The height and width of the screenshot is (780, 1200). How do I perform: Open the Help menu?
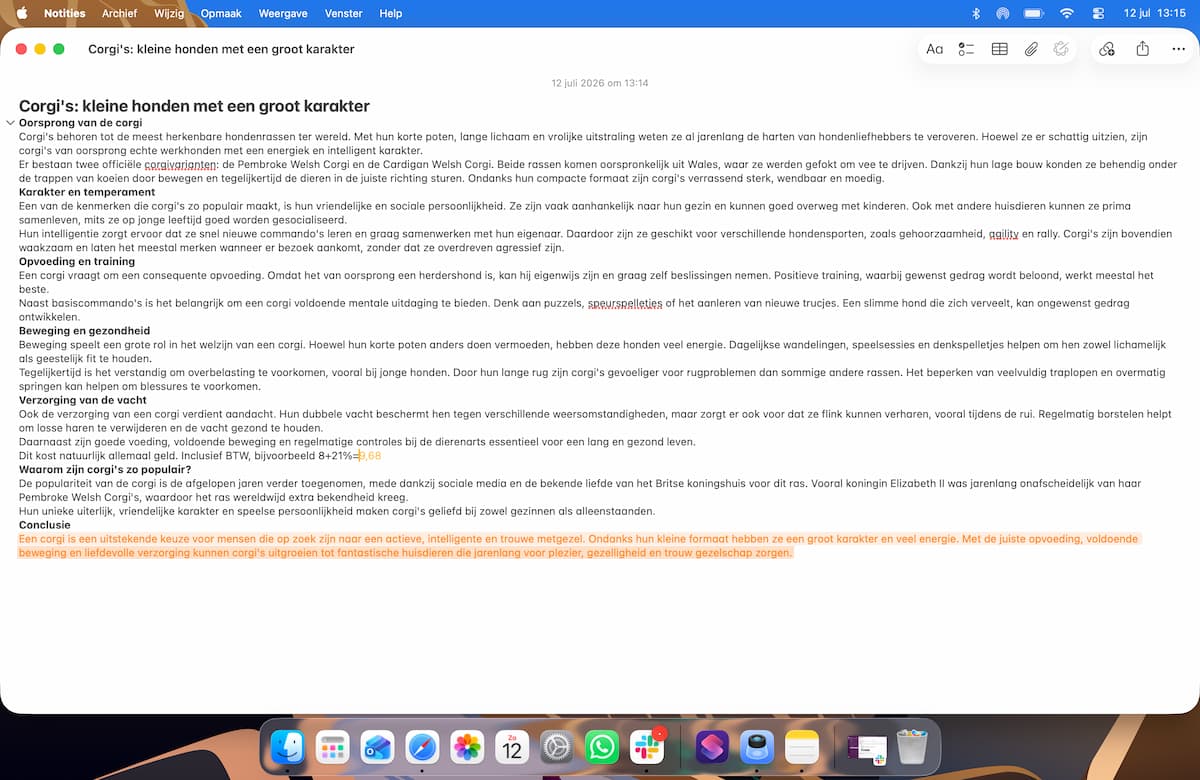pos(391,13)
